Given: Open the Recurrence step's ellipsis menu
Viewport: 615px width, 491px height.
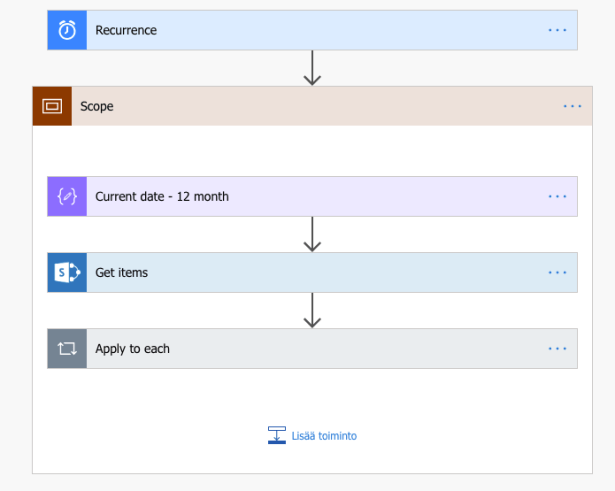Looking at the screenshot, I should pos(557,30).
